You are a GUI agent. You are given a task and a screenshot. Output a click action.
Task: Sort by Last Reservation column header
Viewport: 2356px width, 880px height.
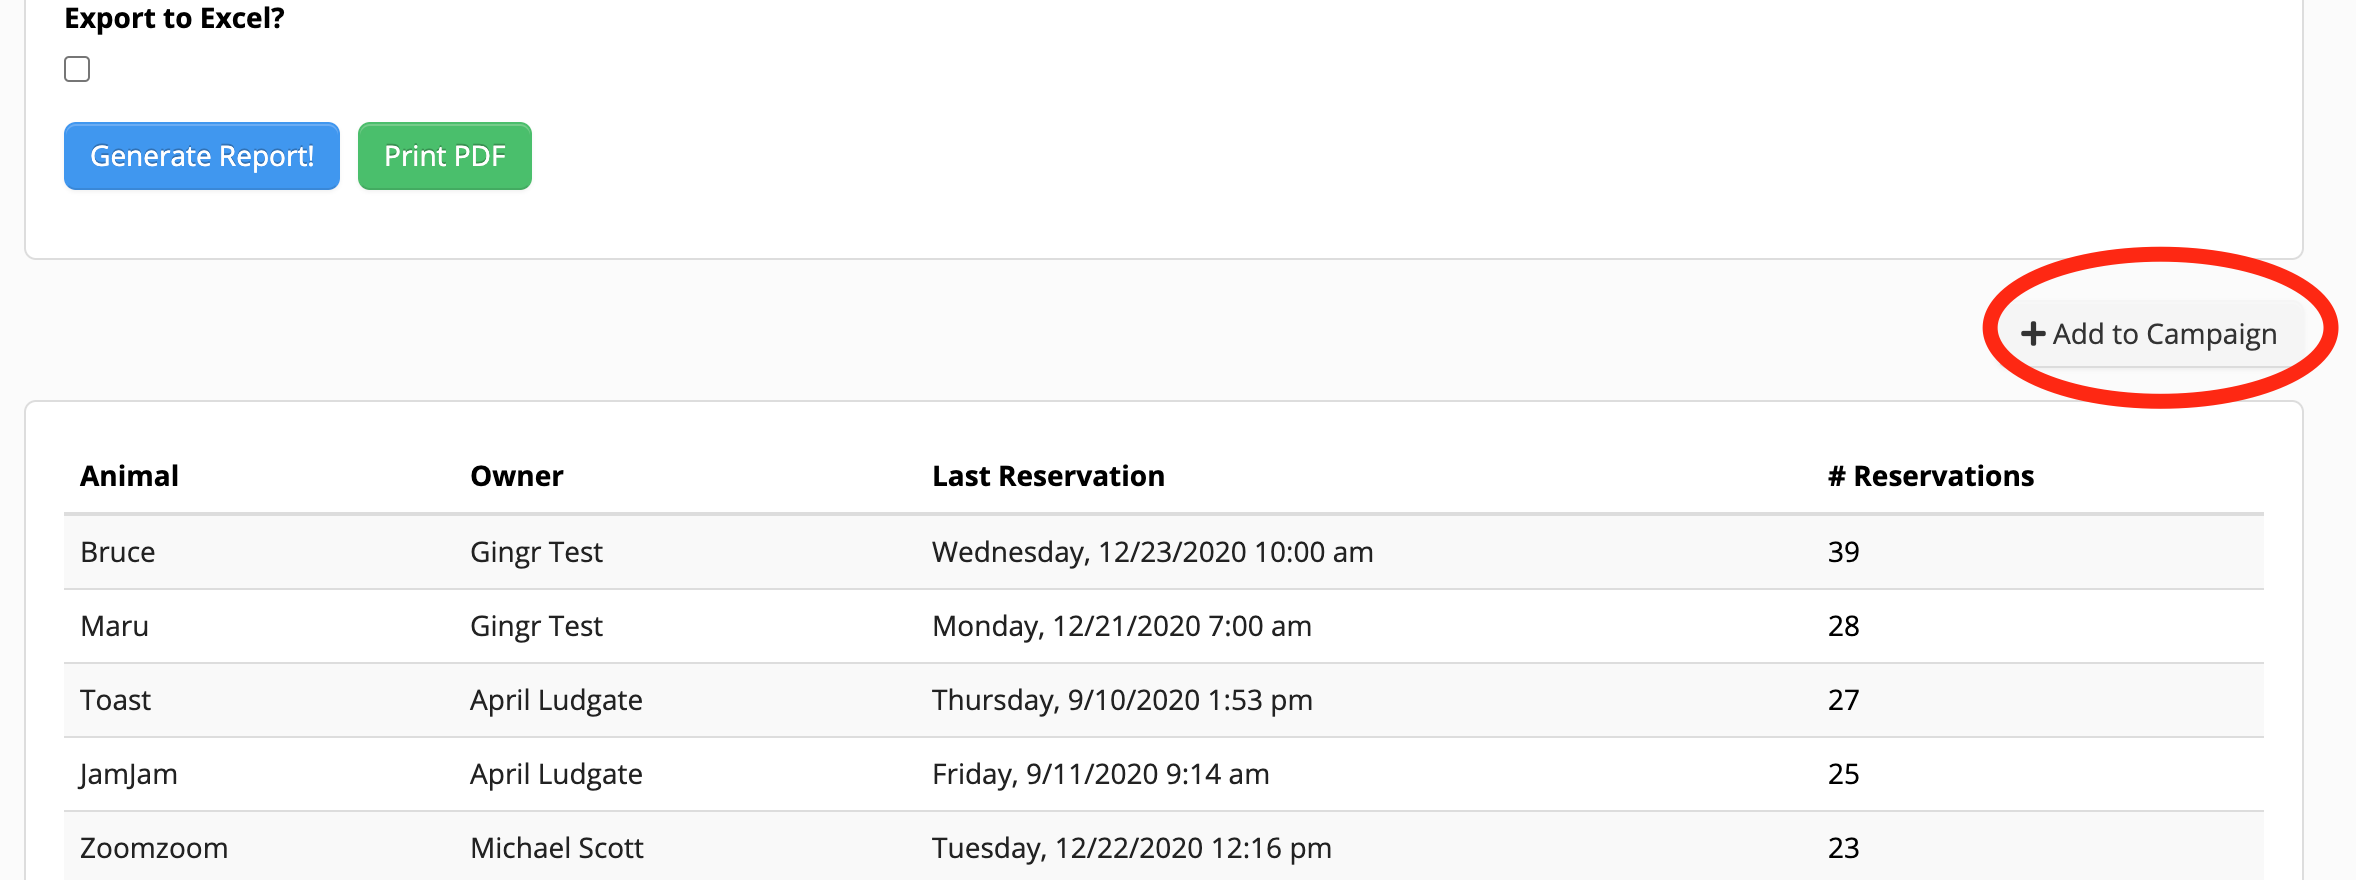click(x=1047, y=475)
